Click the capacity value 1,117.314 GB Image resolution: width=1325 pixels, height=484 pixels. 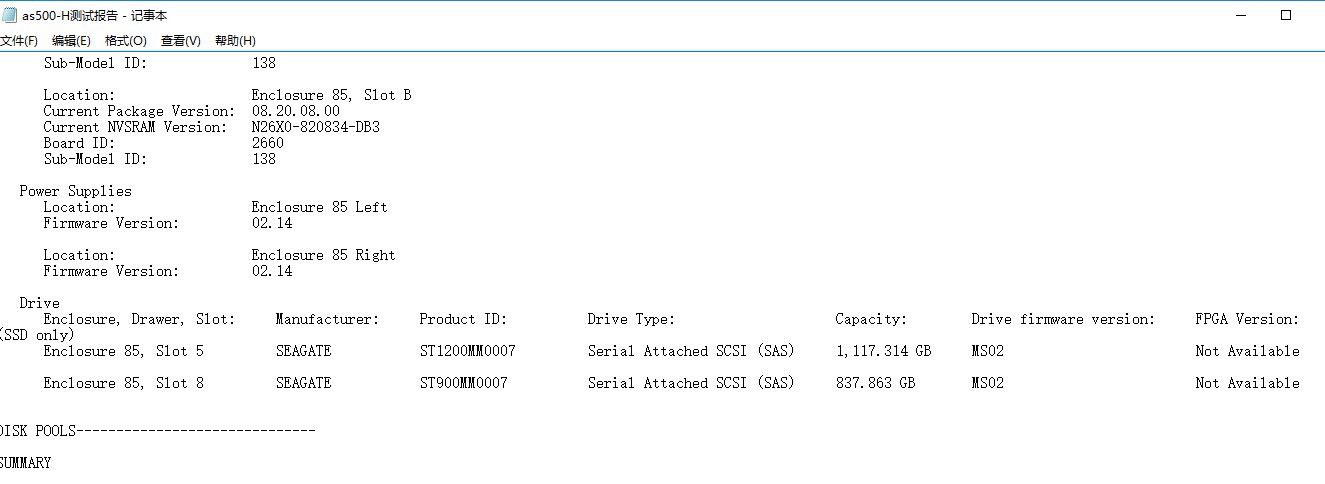(x=884, y=351)
